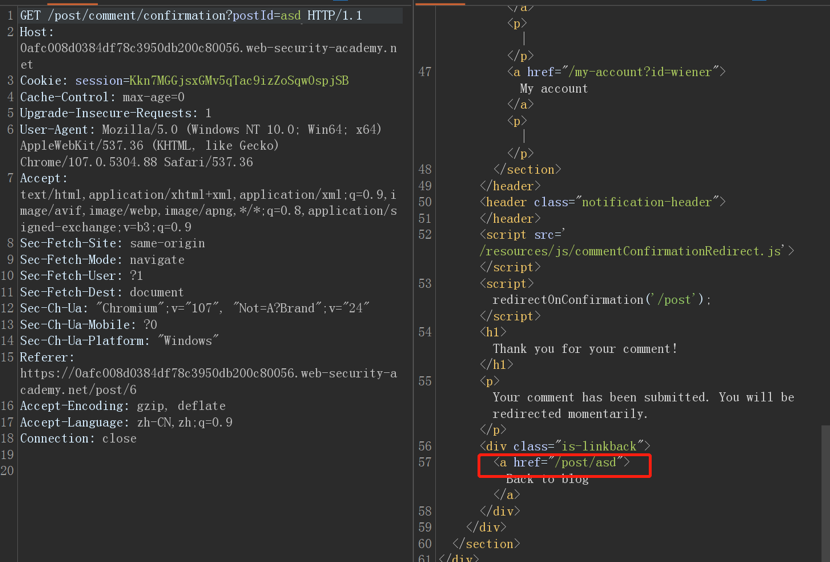Click the closing </section> tag on line 48
Screen dimensions: 830x562
point(527,169)
